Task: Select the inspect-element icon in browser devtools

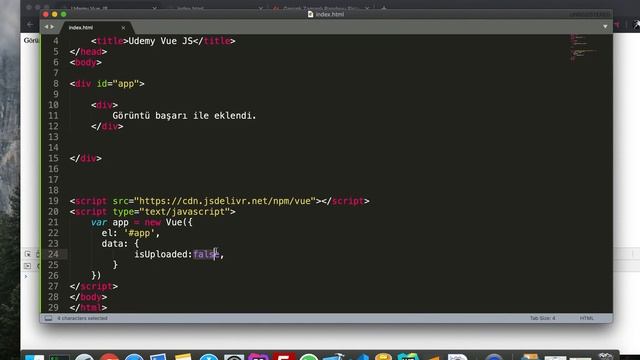Action: [x=27, y=254]
